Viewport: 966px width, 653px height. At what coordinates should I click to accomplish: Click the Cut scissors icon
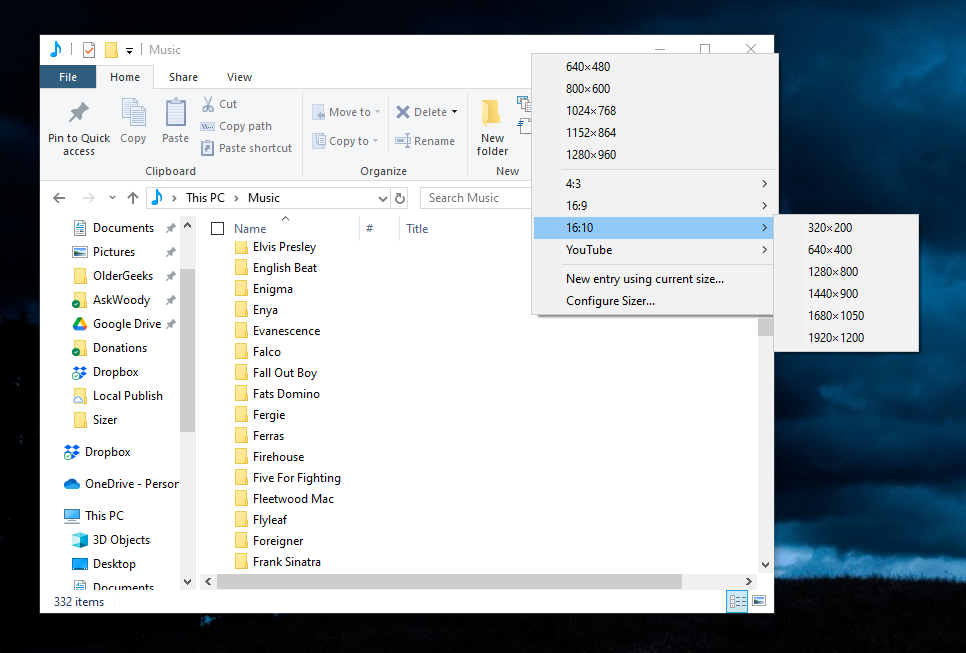pos(208,103)
